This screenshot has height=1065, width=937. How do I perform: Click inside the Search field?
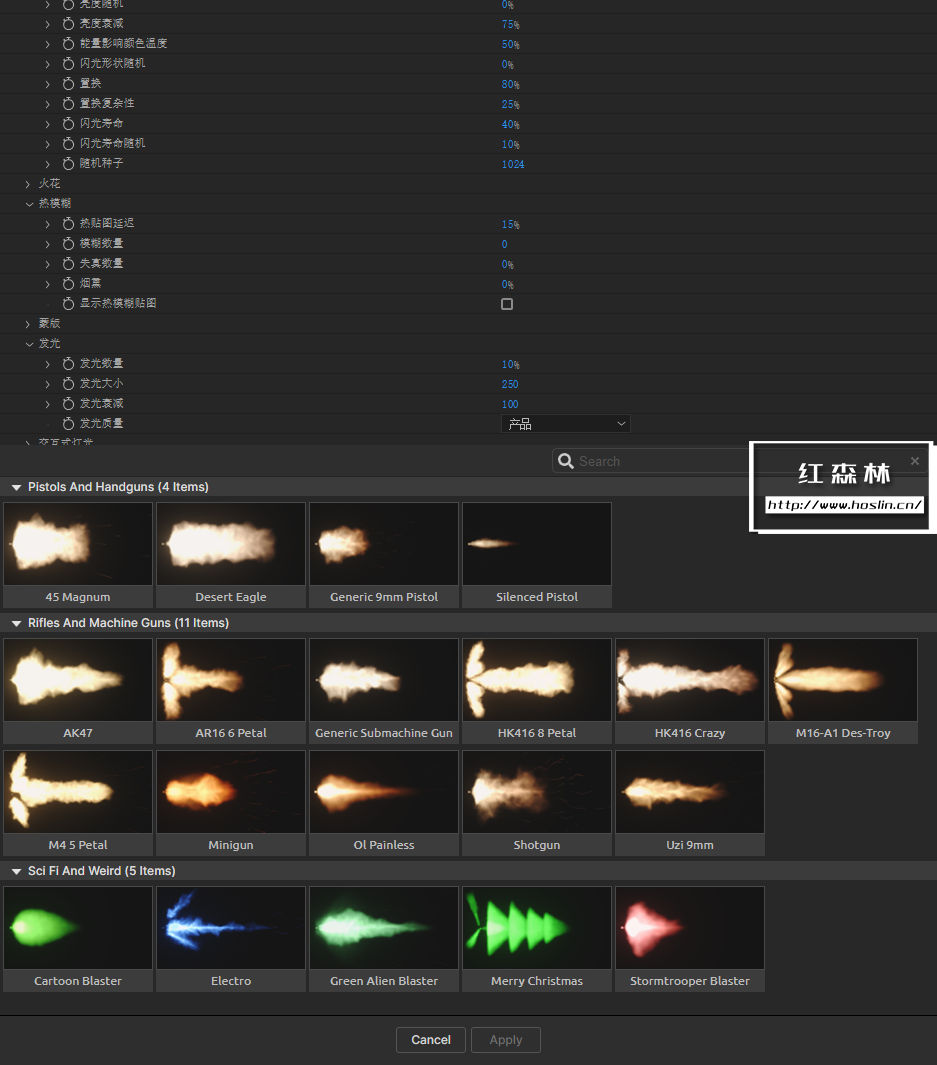[650, 461]
